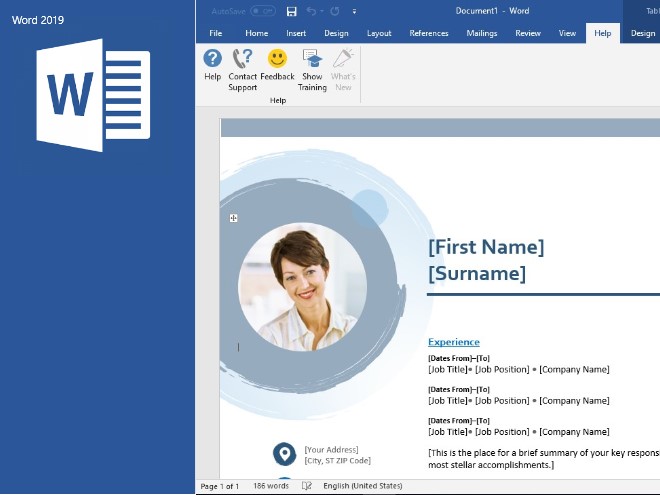Click the What's New icon
The height and width of the screenshot is (495, 660).
(343, 60)
